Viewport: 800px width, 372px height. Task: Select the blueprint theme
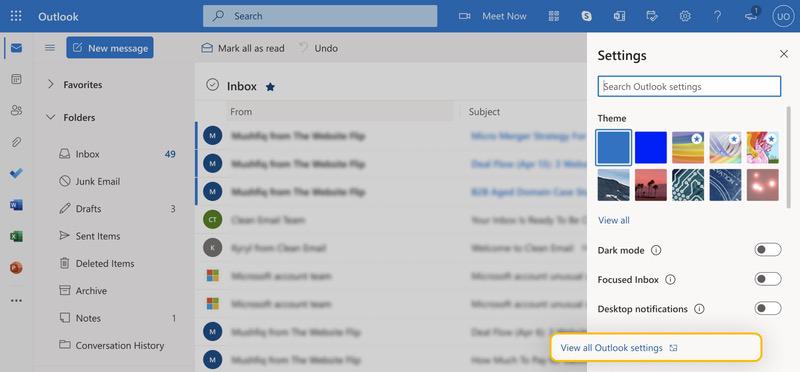tap(725, 185)
